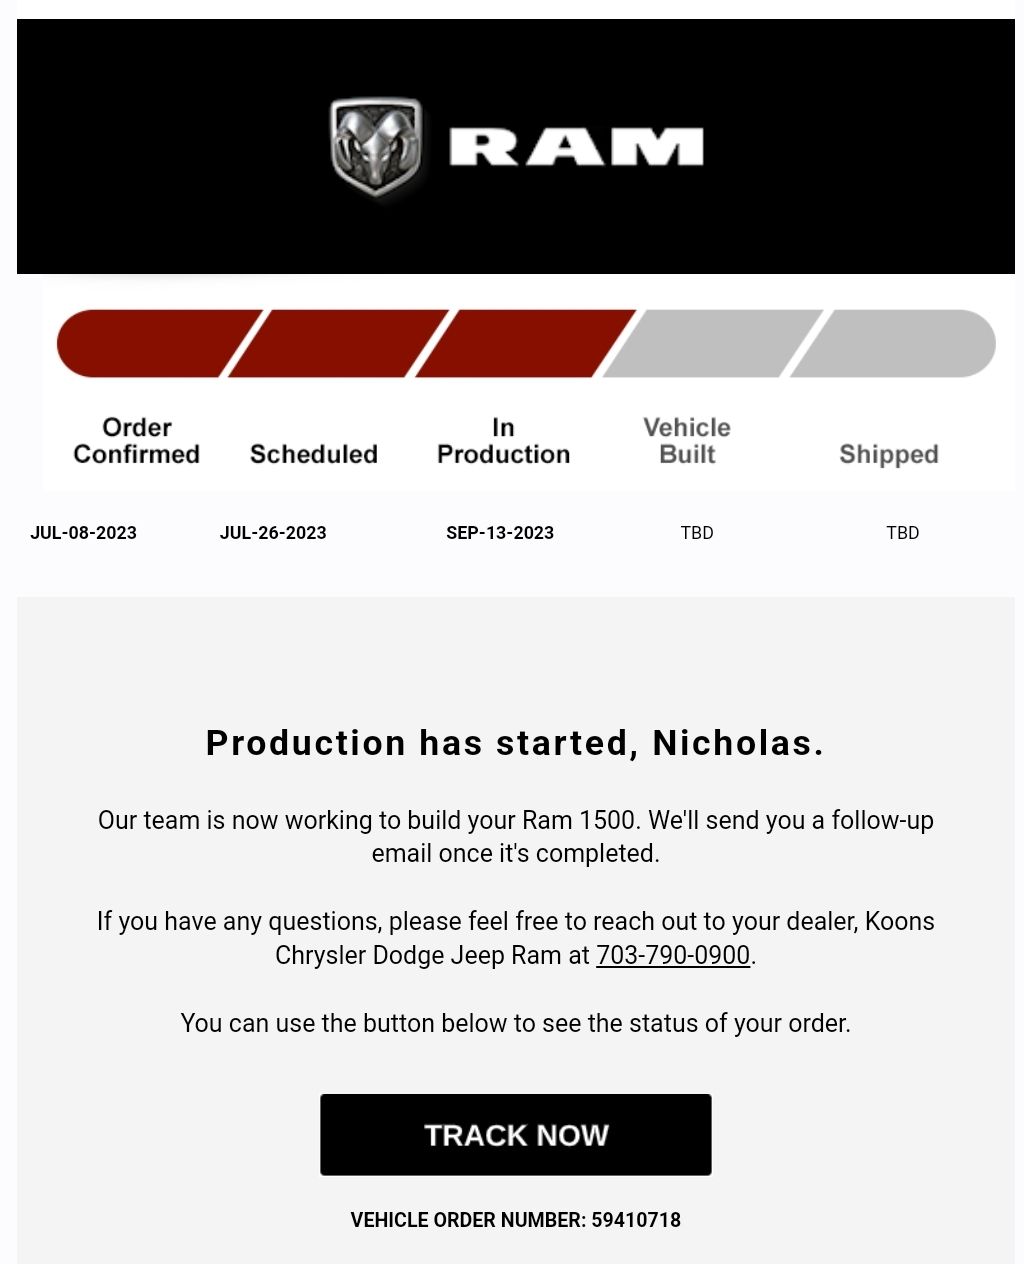Open the TRACK NOW button
Screen dimensions: 1024x1264
tap(516, 1134)
